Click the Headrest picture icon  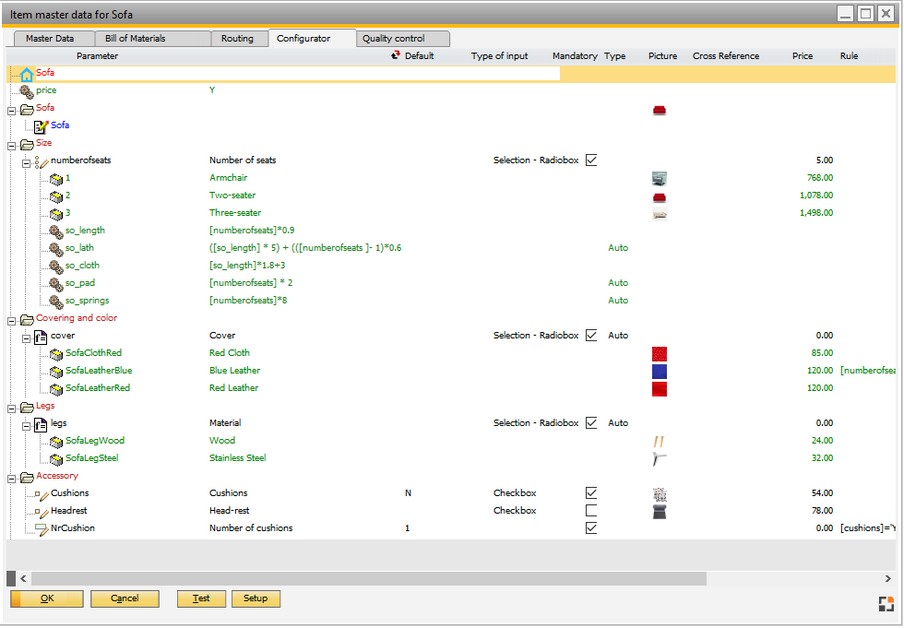click(659, 510)
